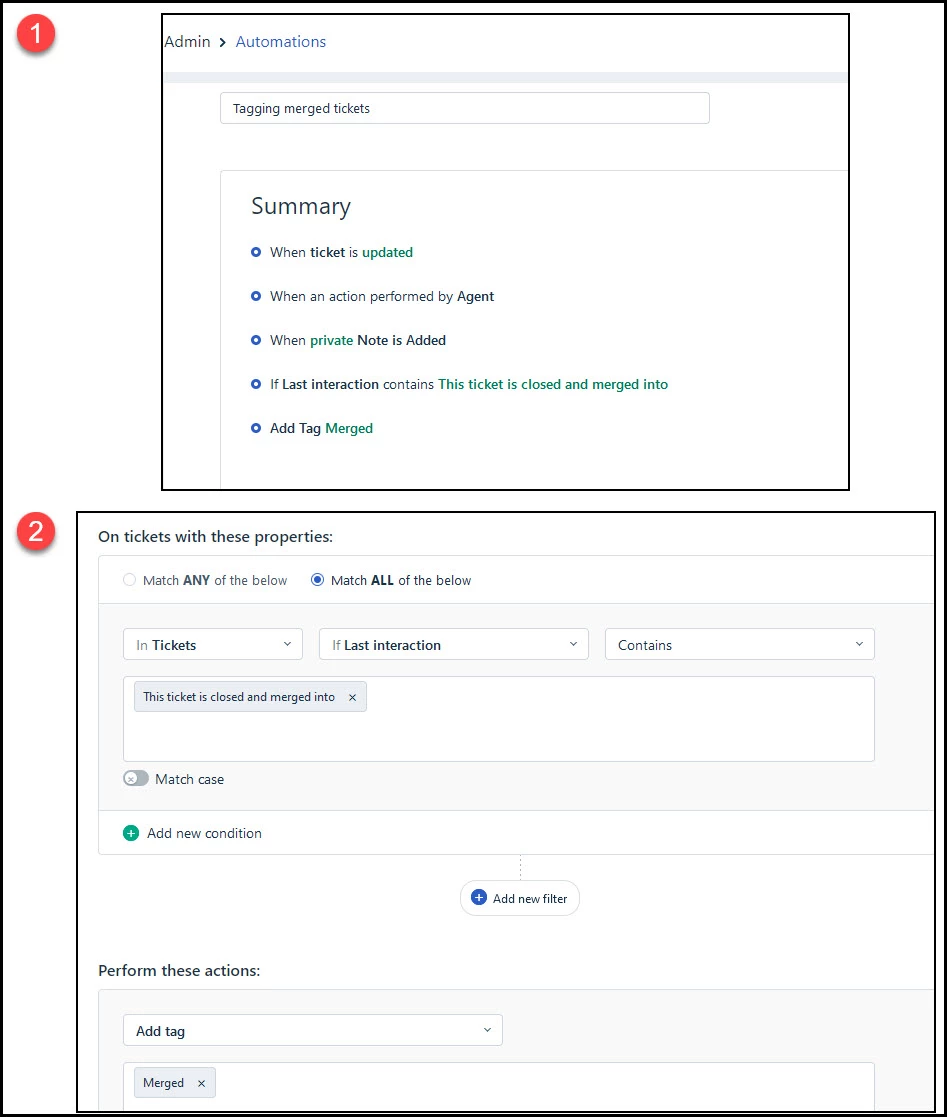
Task: Remove the Merged tag chip
Action: (x=202, y=1083)
